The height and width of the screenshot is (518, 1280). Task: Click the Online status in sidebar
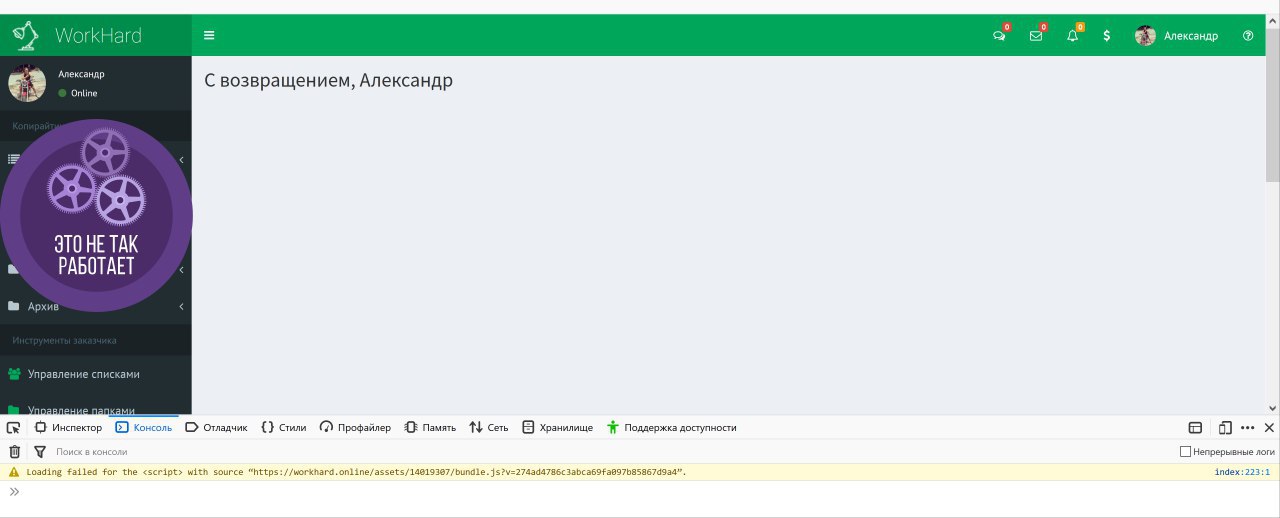(x=78, y=93)
